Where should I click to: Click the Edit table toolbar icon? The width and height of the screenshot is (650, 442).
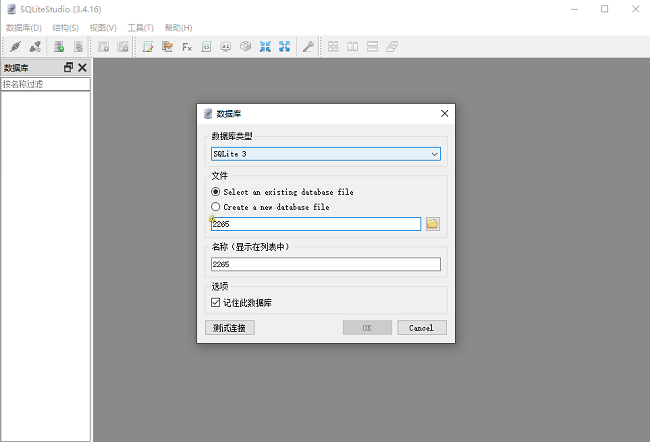(x=123, y=46)
